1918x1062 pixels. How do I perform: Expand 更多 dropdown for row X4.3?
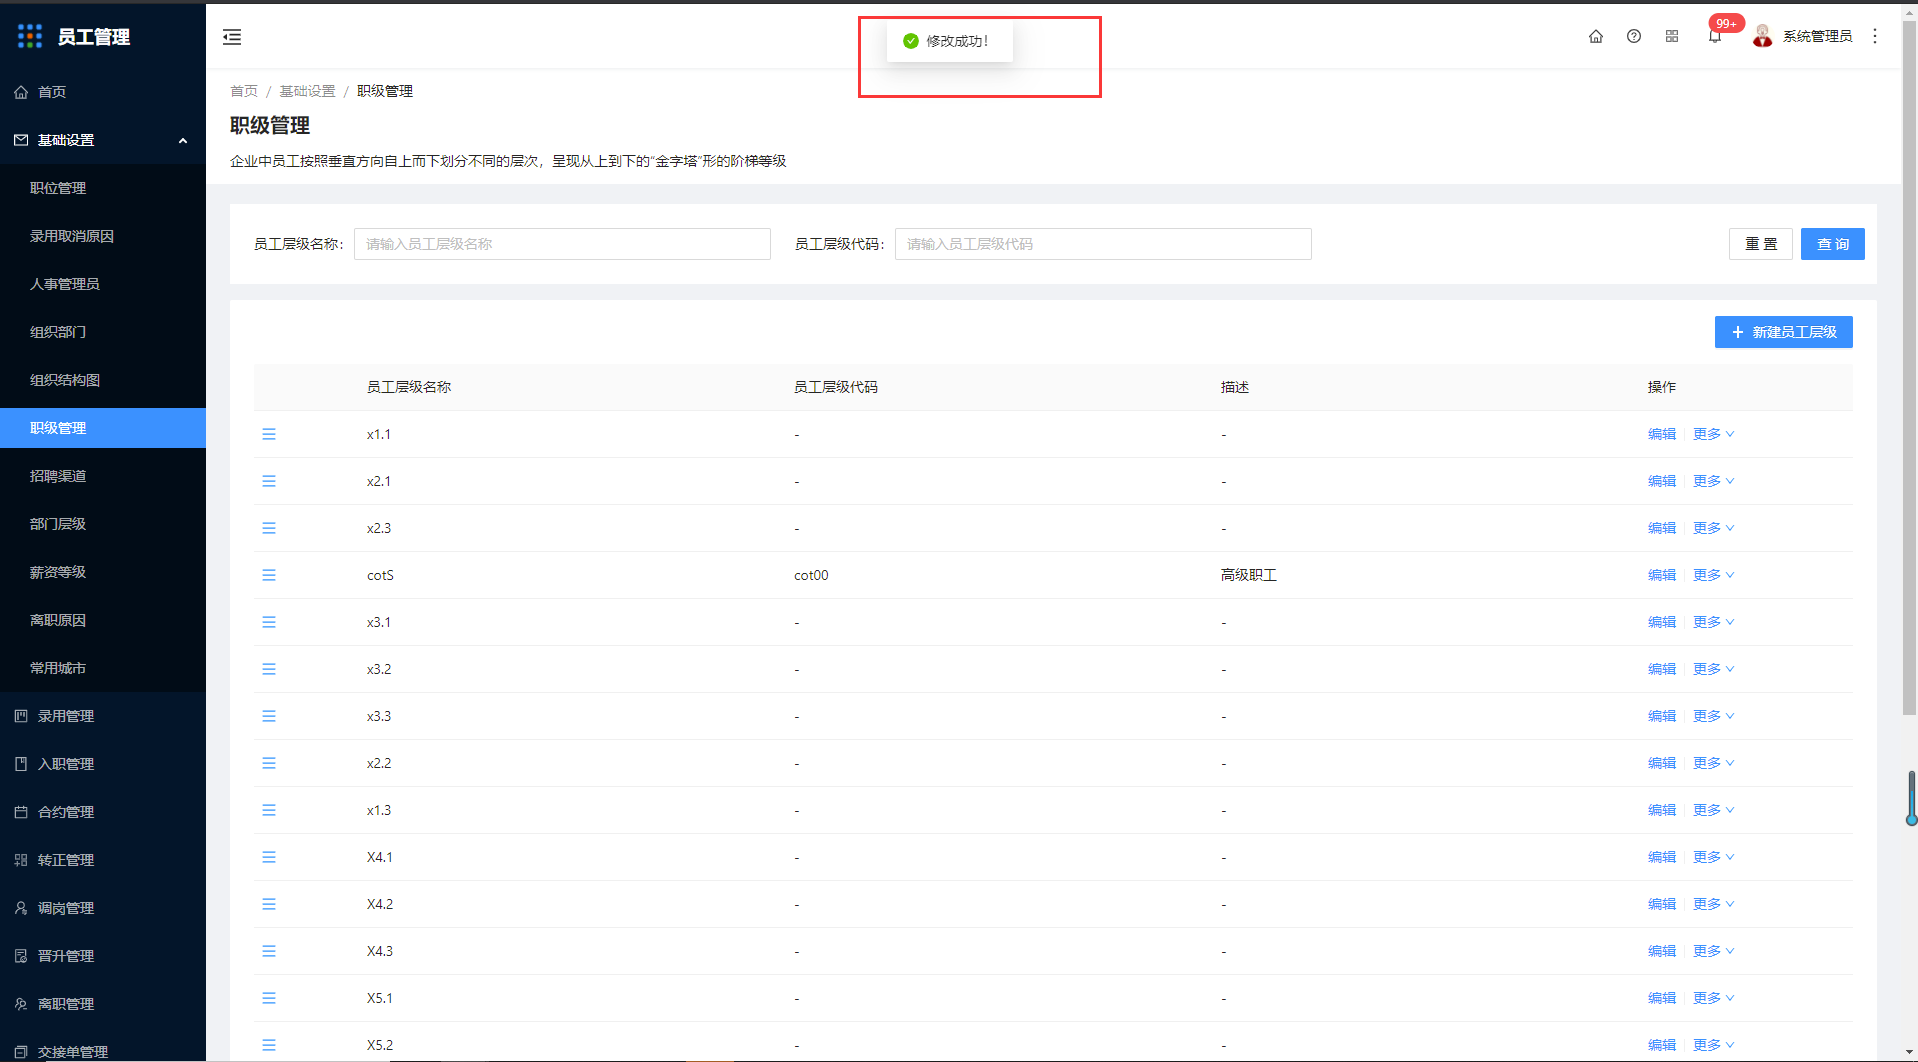1713,951
